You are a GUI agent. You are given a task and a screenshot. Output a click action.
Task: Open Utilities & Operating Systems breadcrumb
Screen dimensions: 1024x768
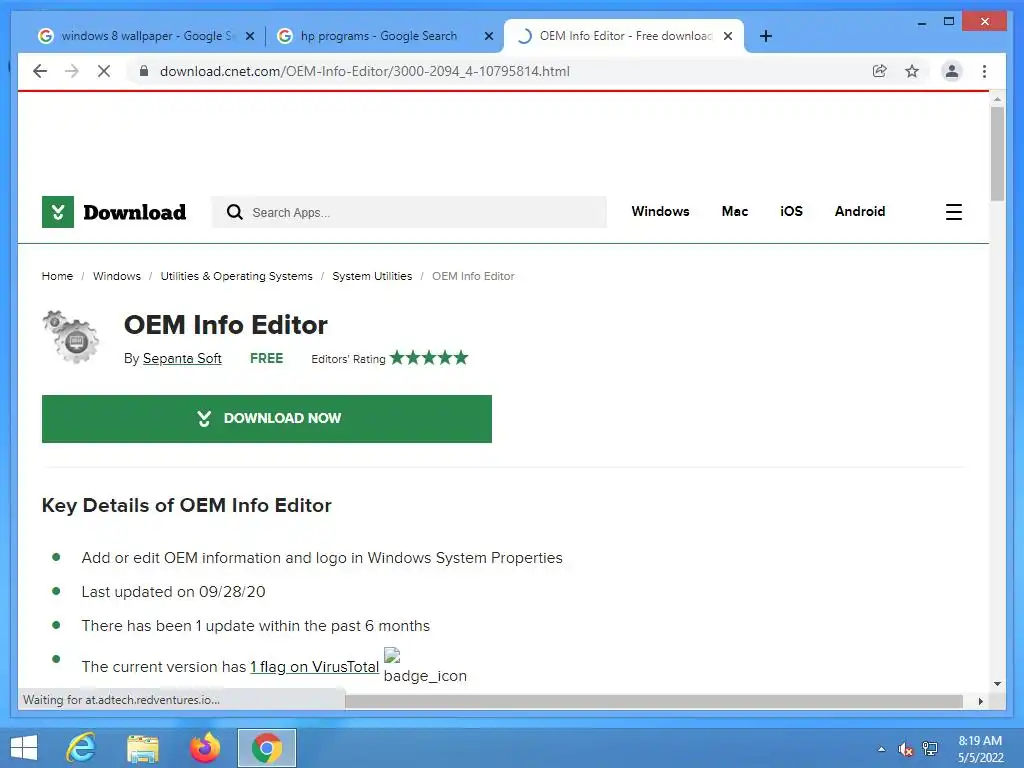(x=236, y=276)
